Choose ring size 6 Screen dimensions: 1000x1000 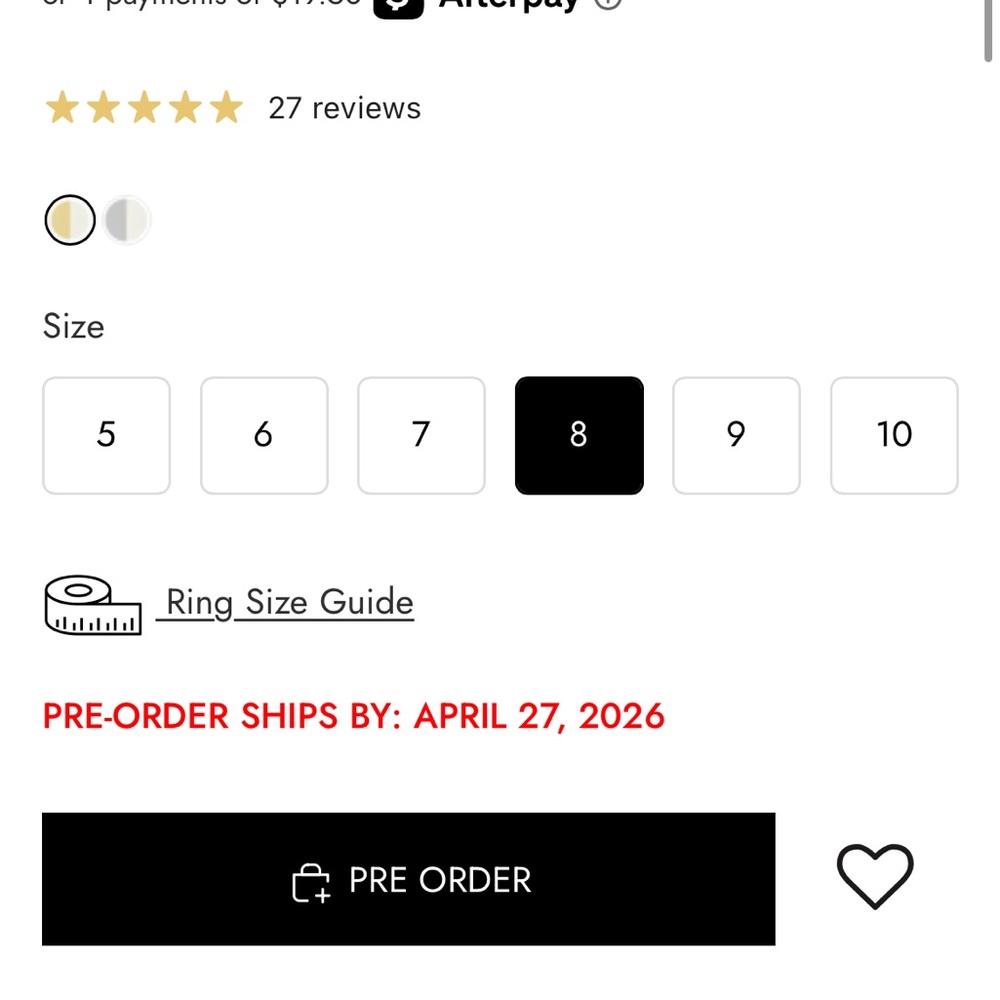pyautogui.click(x=264, y=435)
